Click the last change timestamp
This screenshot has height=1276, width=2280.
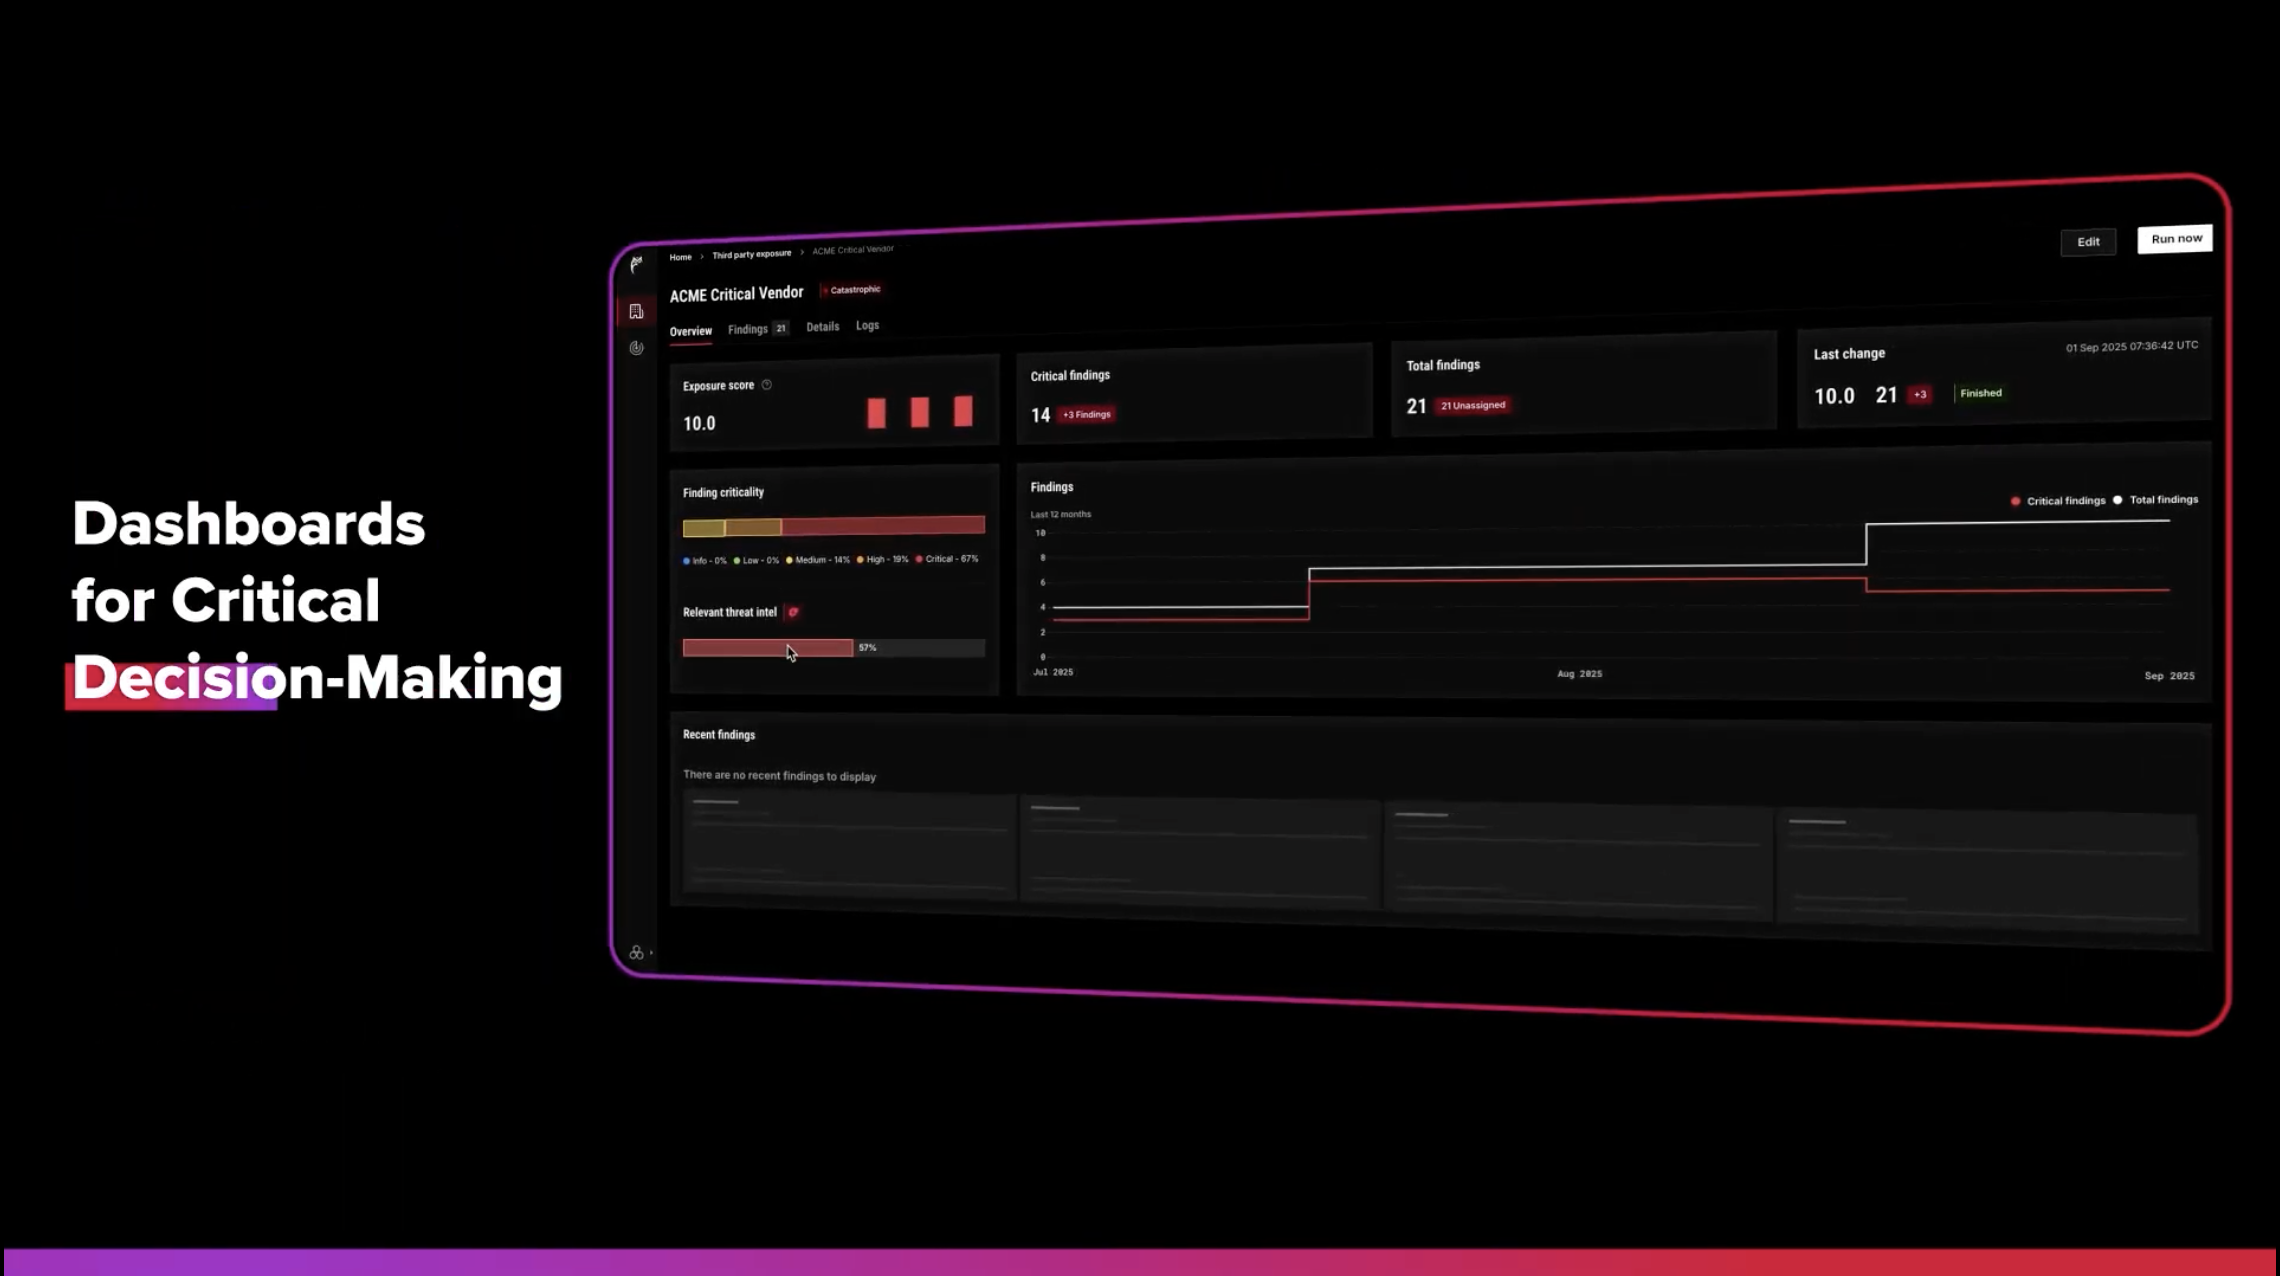(2132, 347)
